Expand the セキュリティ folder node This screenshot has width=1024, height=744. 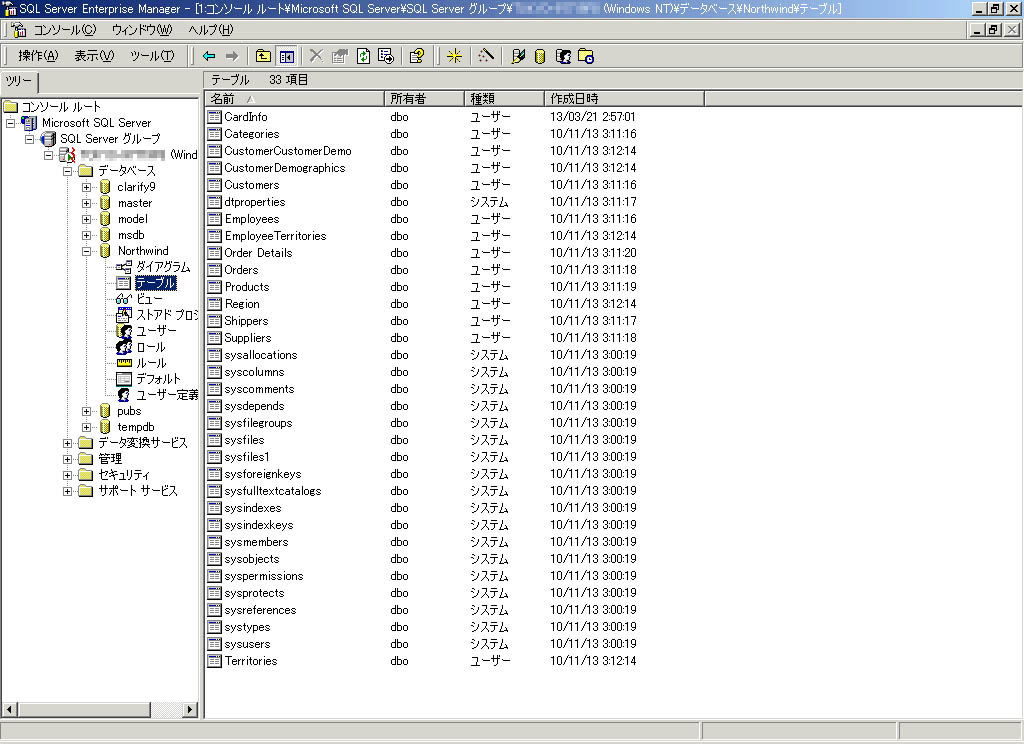click(x=68, y=475)
